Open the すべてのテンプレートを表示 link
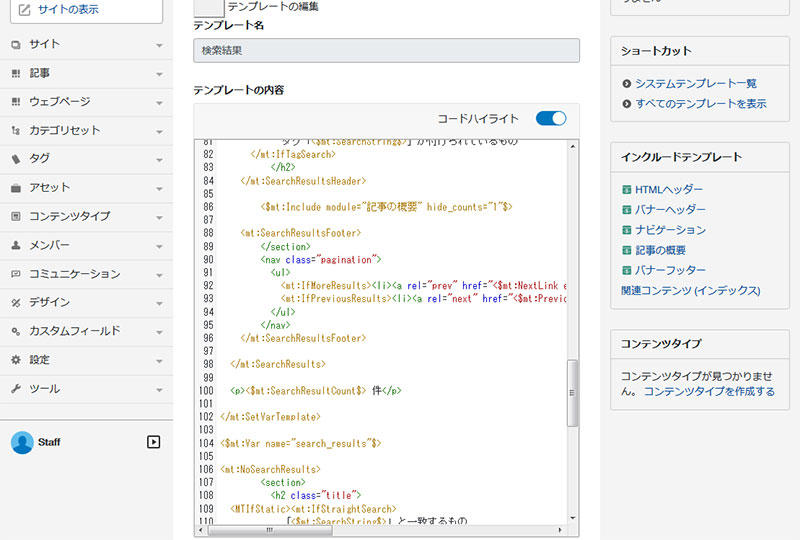The height and width of the screenshot is (540, 800). pos(700,104)
